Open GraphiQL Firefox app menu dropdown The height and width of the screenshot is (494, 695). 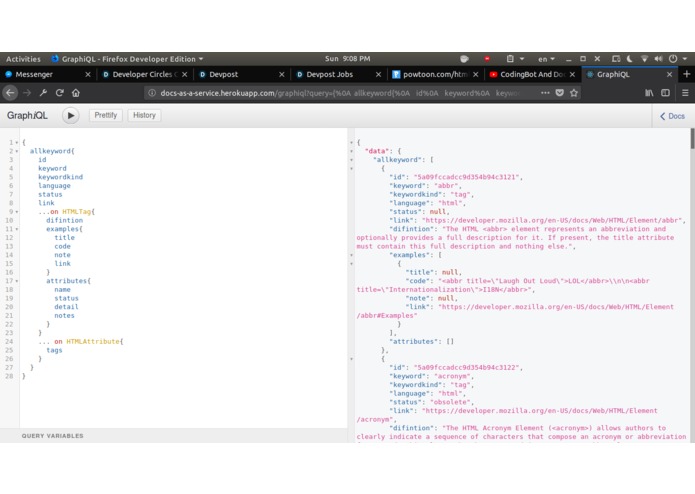tap(127, 59)
